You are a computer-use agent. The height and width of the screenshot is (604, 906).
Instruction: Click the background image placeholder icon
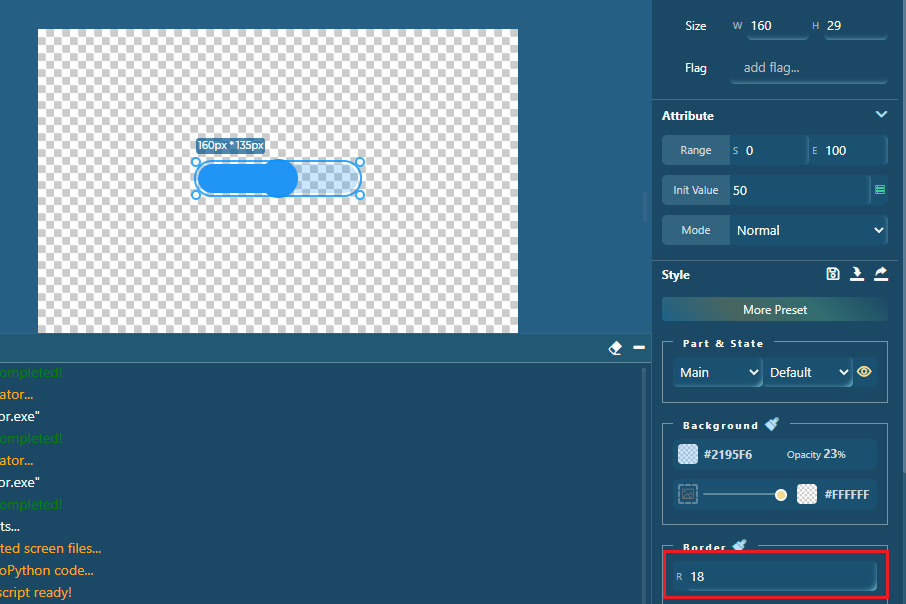click(x=688, y=494)
